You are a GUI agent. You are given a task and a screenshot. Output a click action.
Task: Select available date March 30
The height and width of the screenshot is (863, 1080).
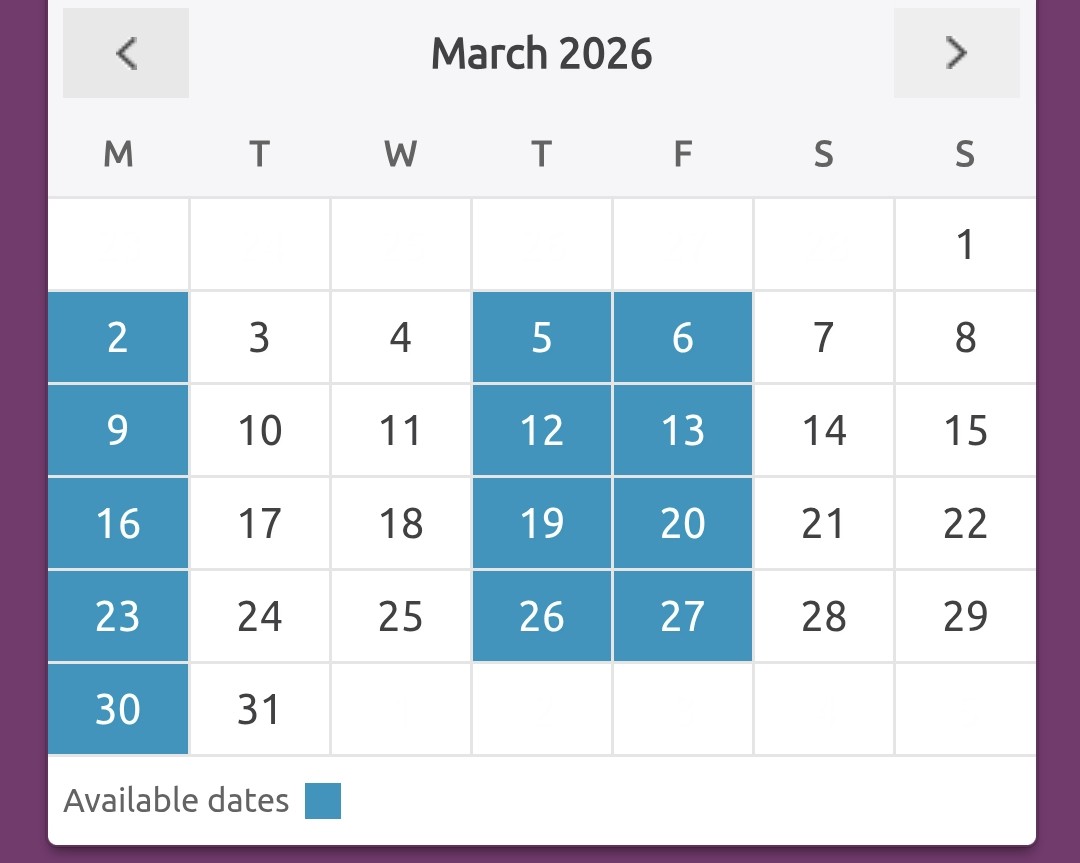[118, 709]
